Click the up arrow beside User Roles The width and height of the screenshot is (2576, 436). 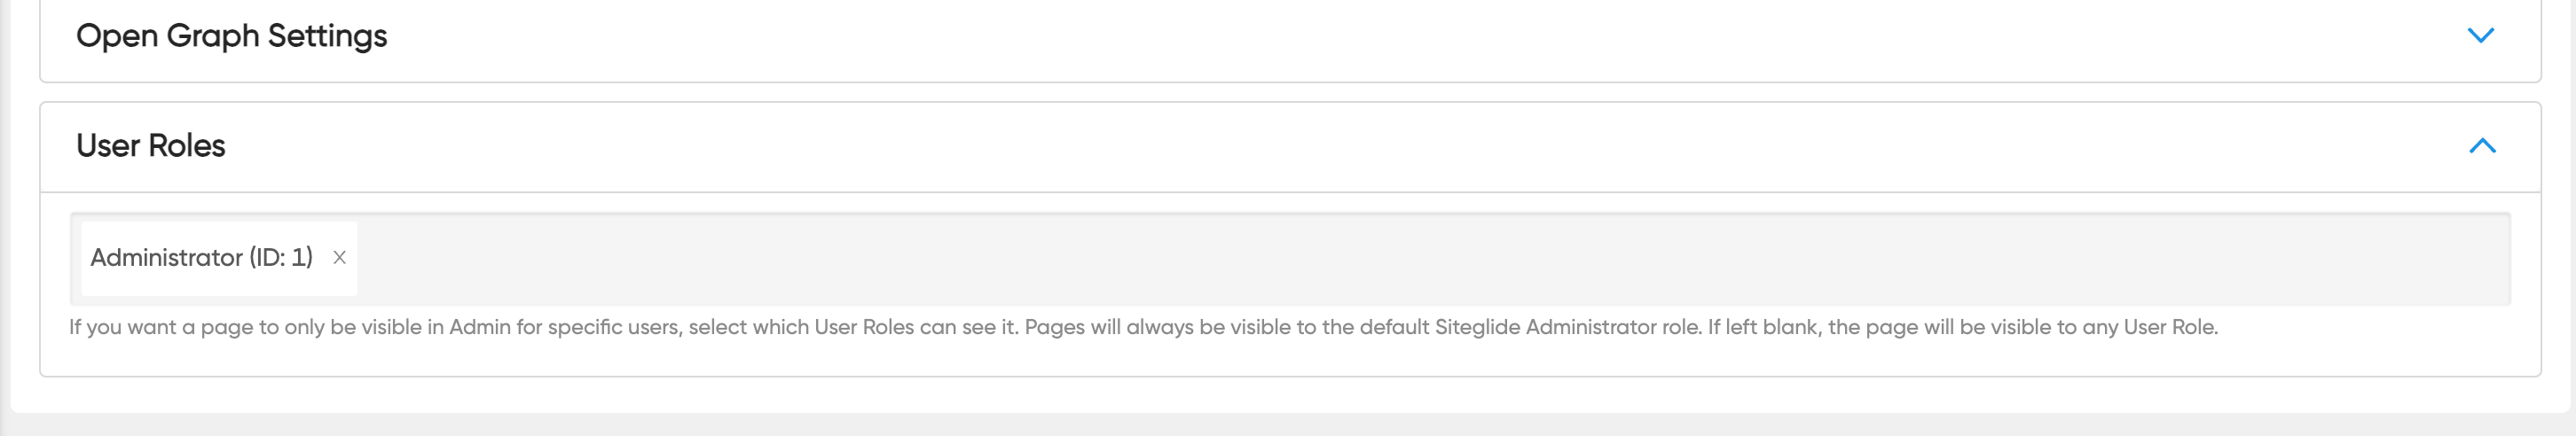click(2482, 146)
